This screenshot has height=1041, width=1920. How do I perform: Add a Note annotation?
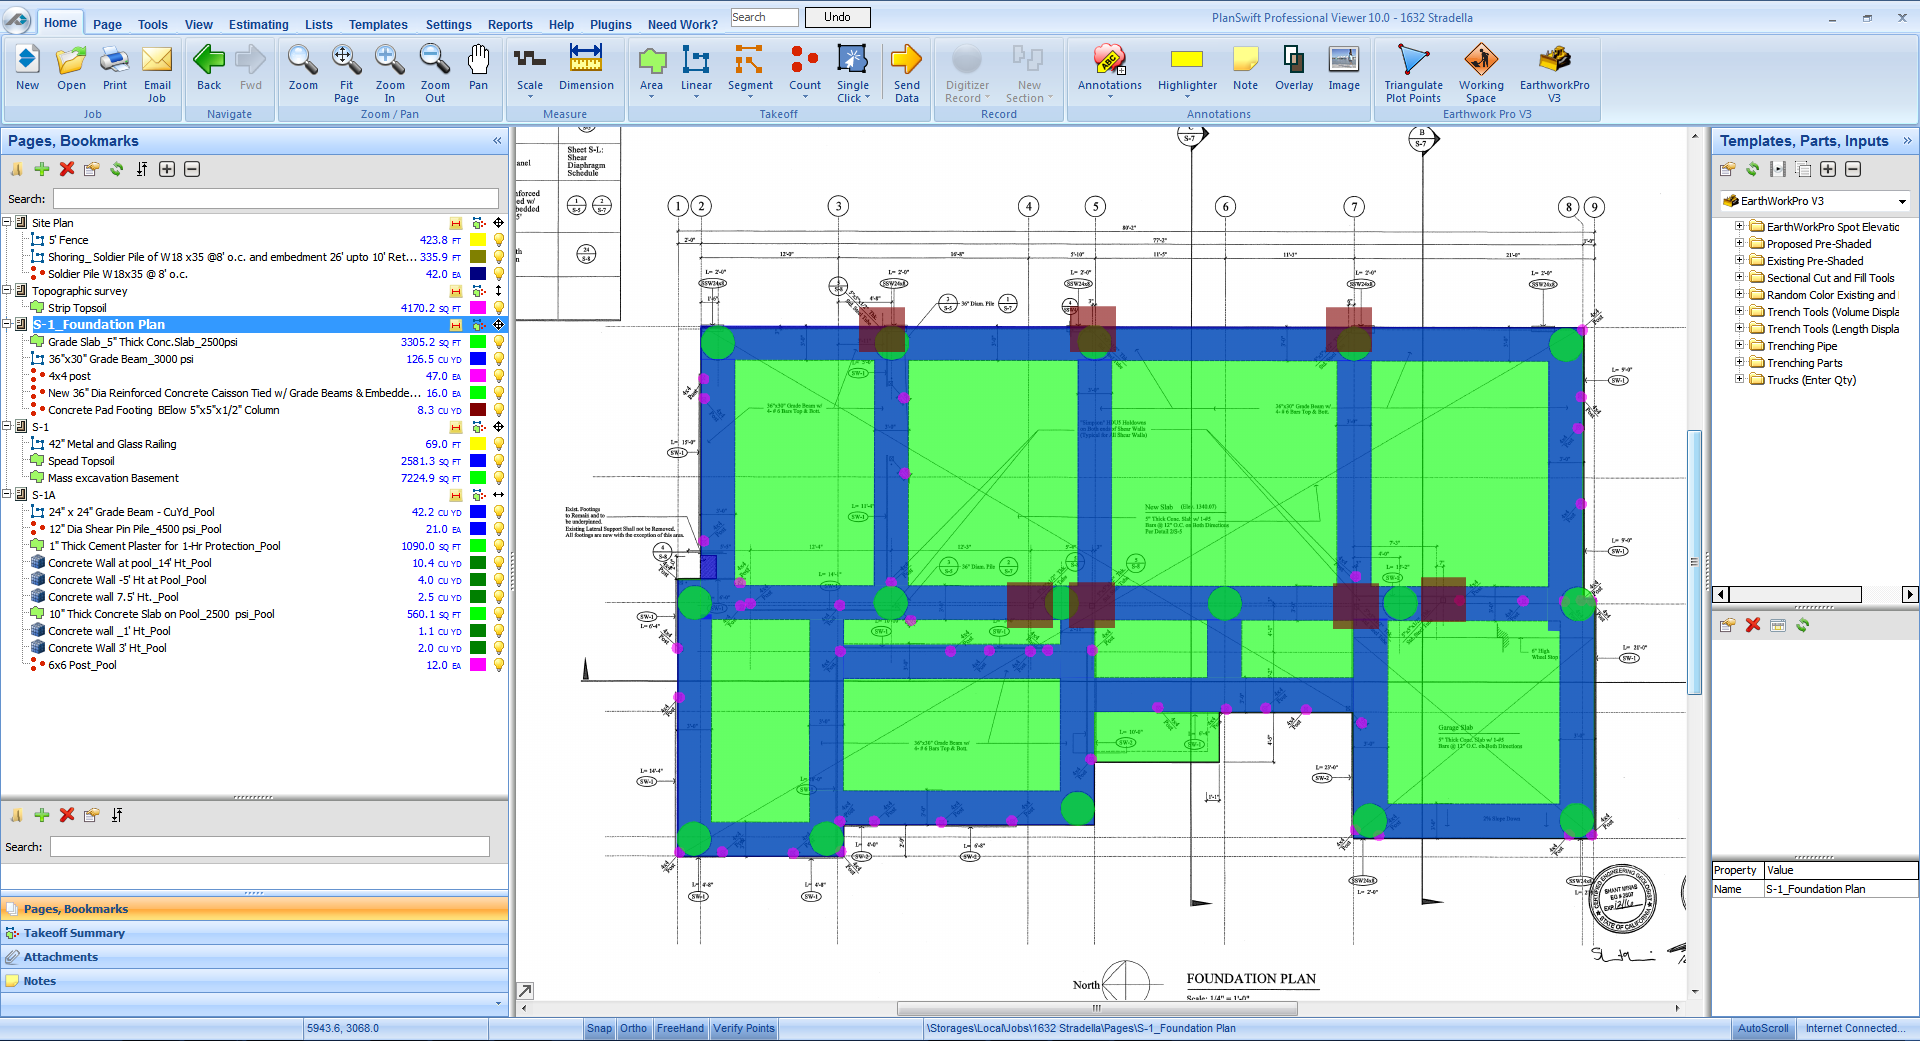point(1245,70)
